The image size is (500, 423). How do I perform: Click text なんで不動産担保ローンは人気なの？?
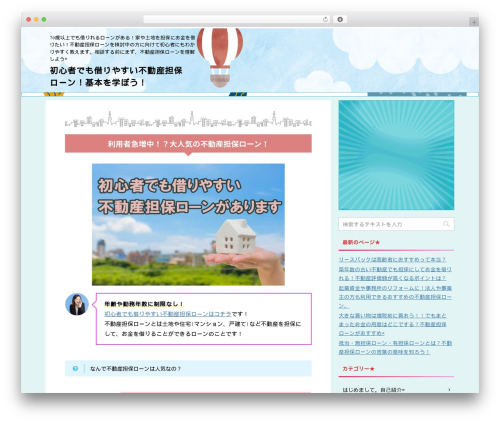tap(135, 369)
